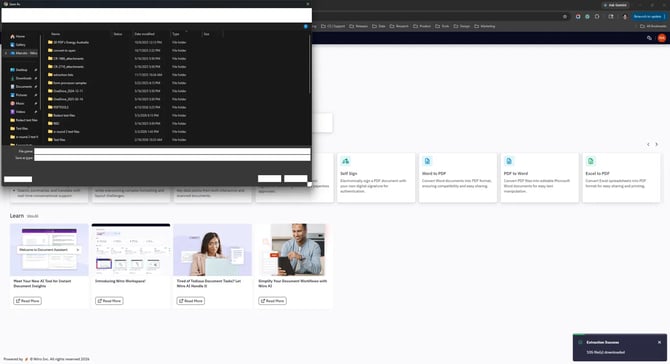Image resolution: width=670 pixels, height=364 pixels.
Task: Click the Save As file list scrollbar
Action: tap(310, 64)
